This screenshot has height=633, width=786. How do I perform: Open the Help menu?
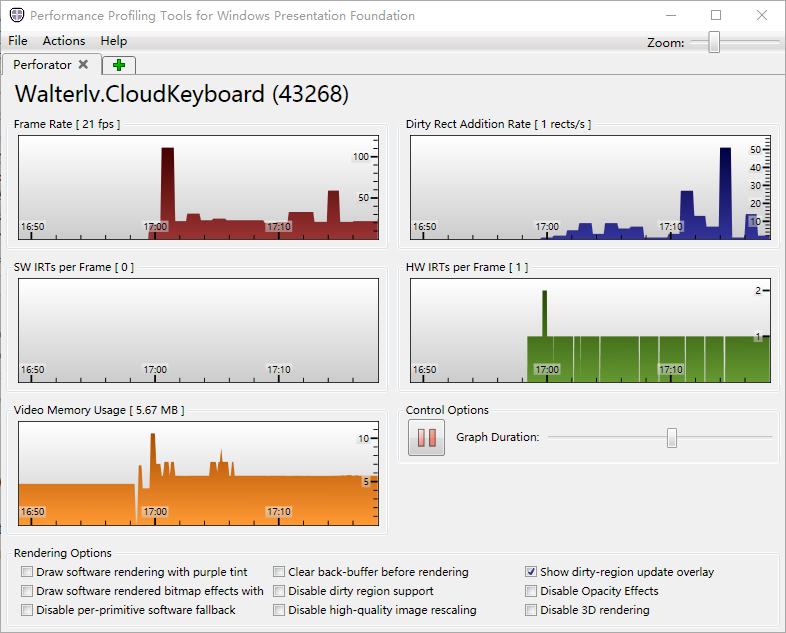(x=114, y=41)
